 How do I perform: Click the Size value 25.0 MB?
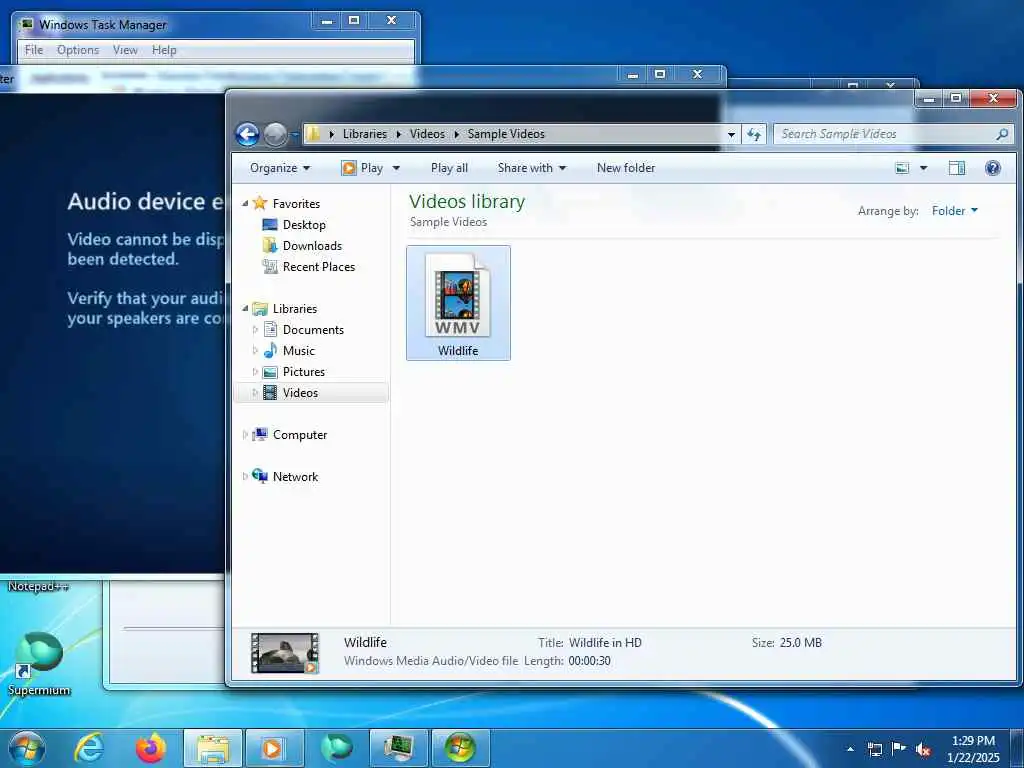point(801,643)
